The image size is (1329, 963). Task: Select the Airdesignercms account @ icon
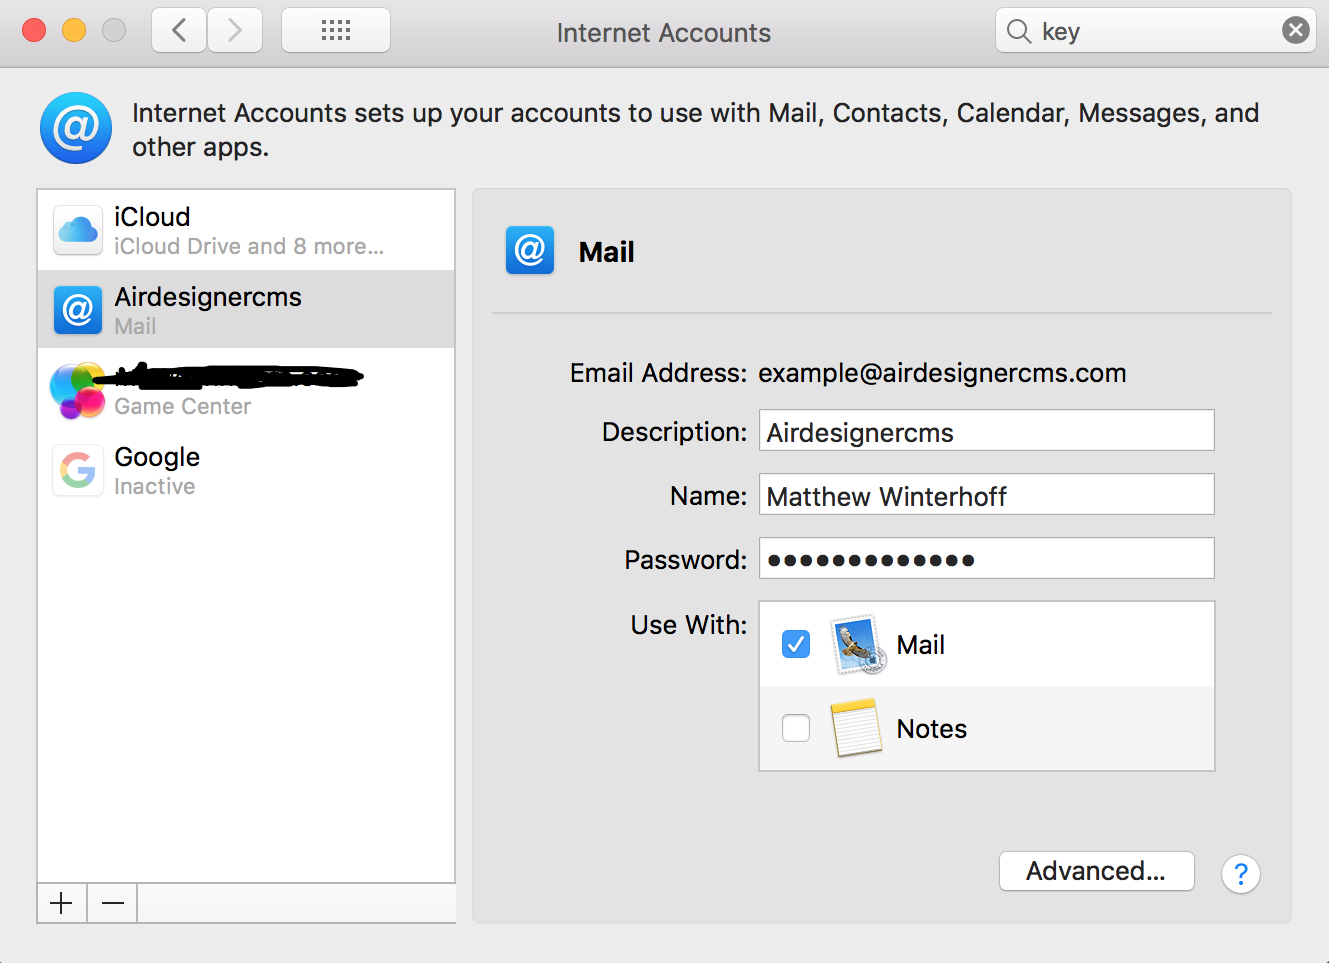(78, 310)
